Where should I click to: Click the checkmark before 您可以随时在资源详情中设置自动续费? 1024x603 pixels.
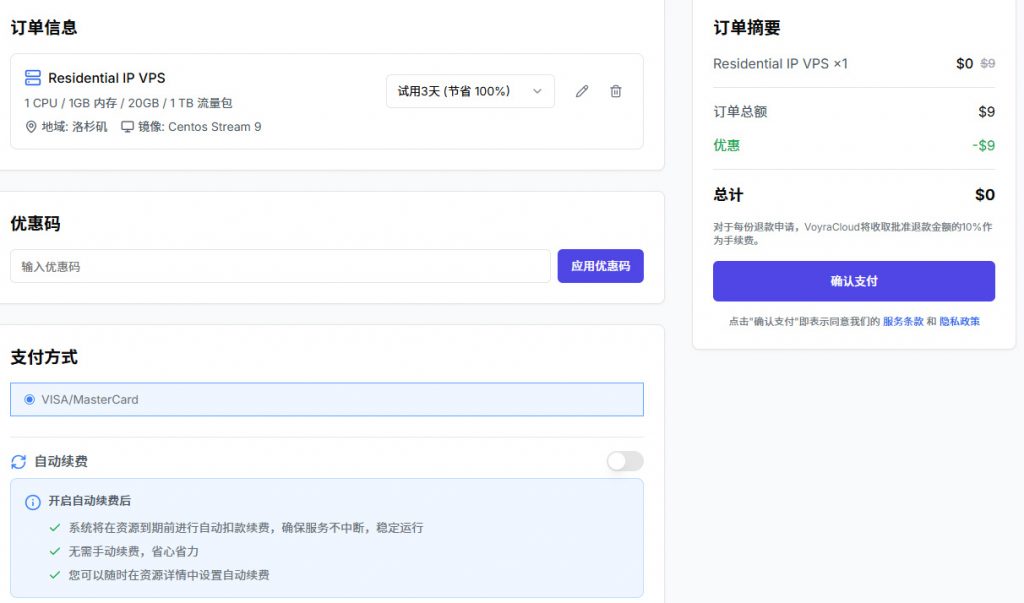coord(53,575)
